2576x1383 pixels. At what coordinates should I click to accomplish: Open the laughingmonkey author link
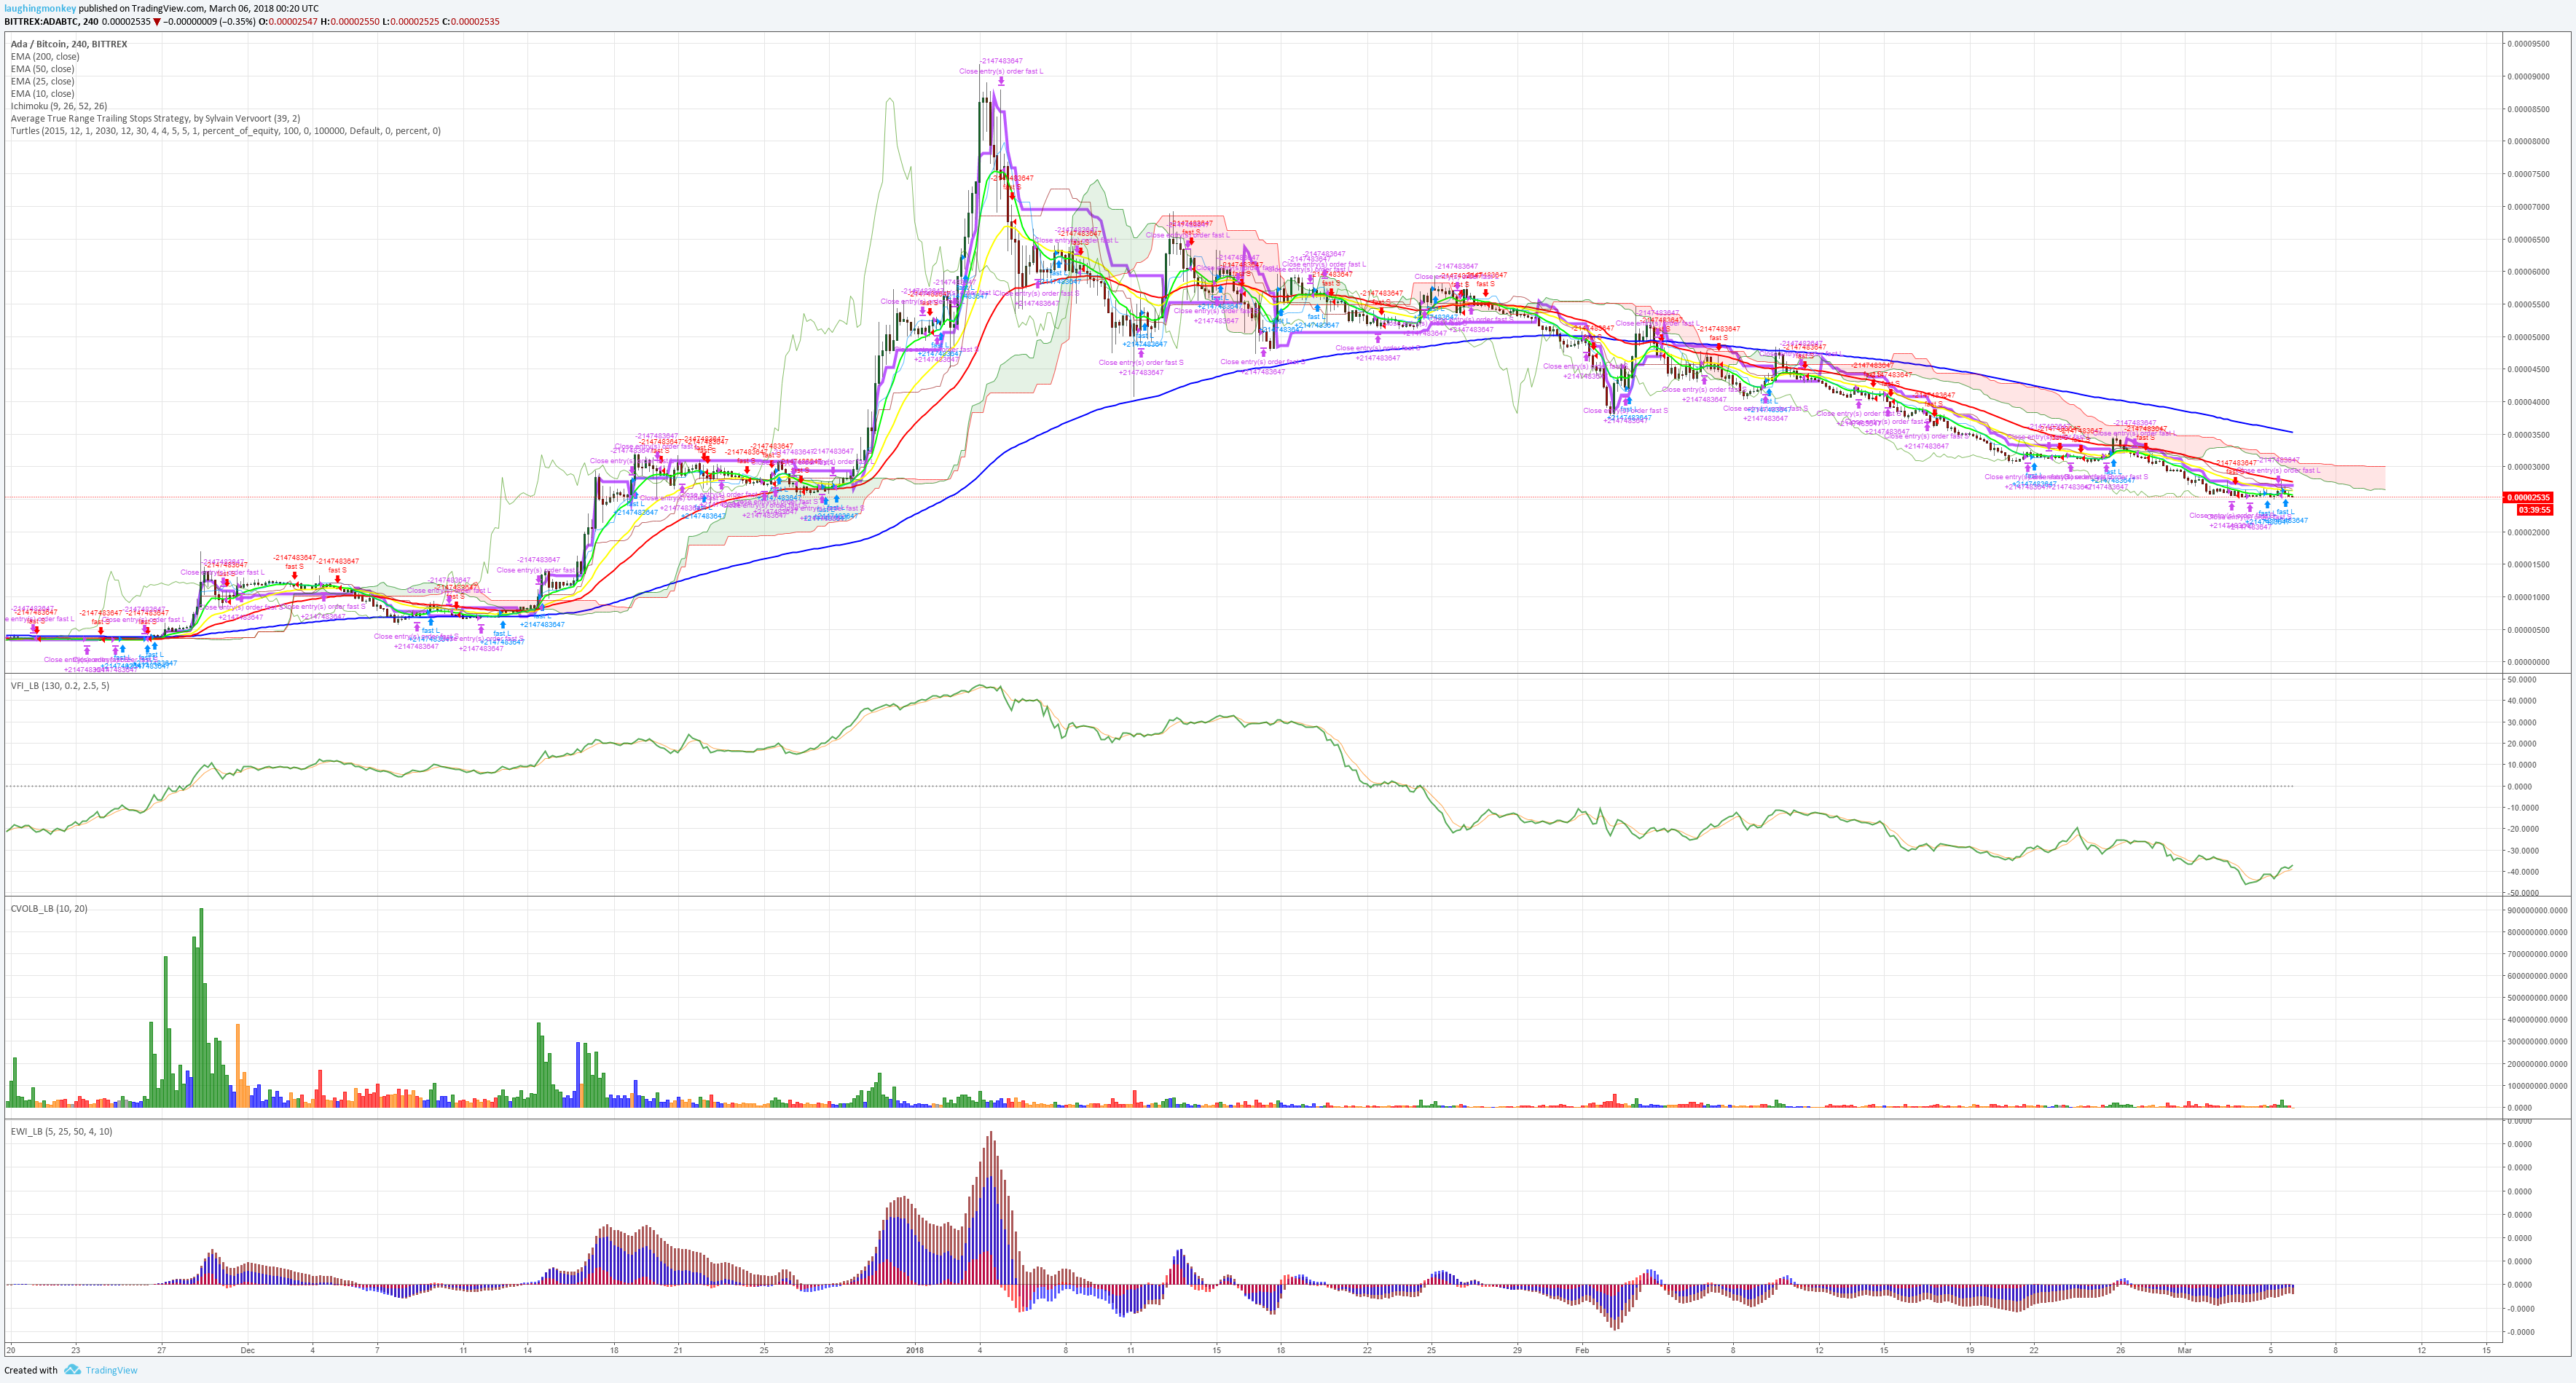click(x=40, y=8)
